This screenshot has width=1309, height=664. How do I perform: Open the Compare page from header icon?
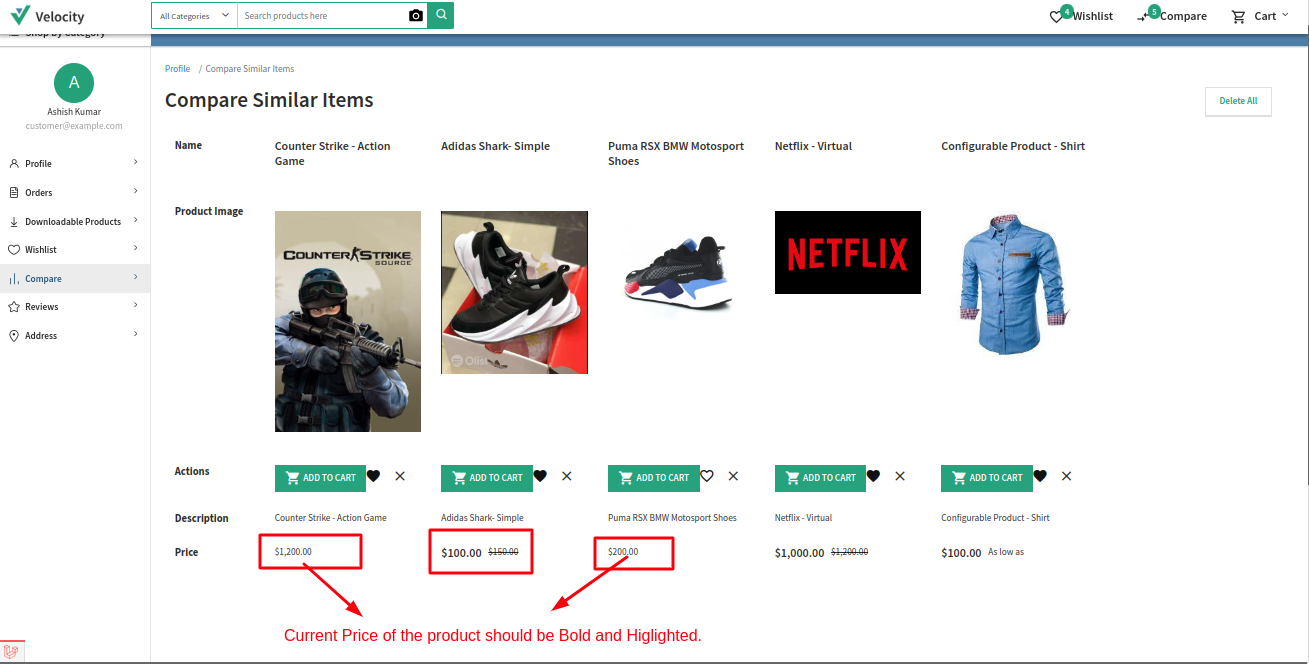(x=1143, y=16)
